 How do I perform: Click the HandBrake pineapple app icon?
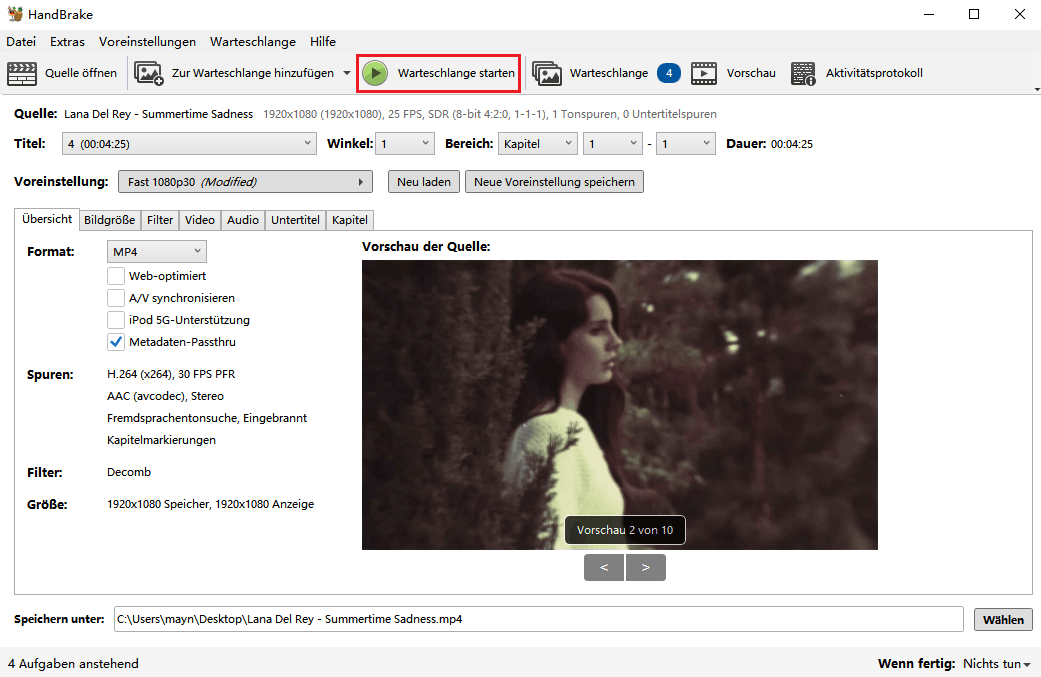pos(14,14)
